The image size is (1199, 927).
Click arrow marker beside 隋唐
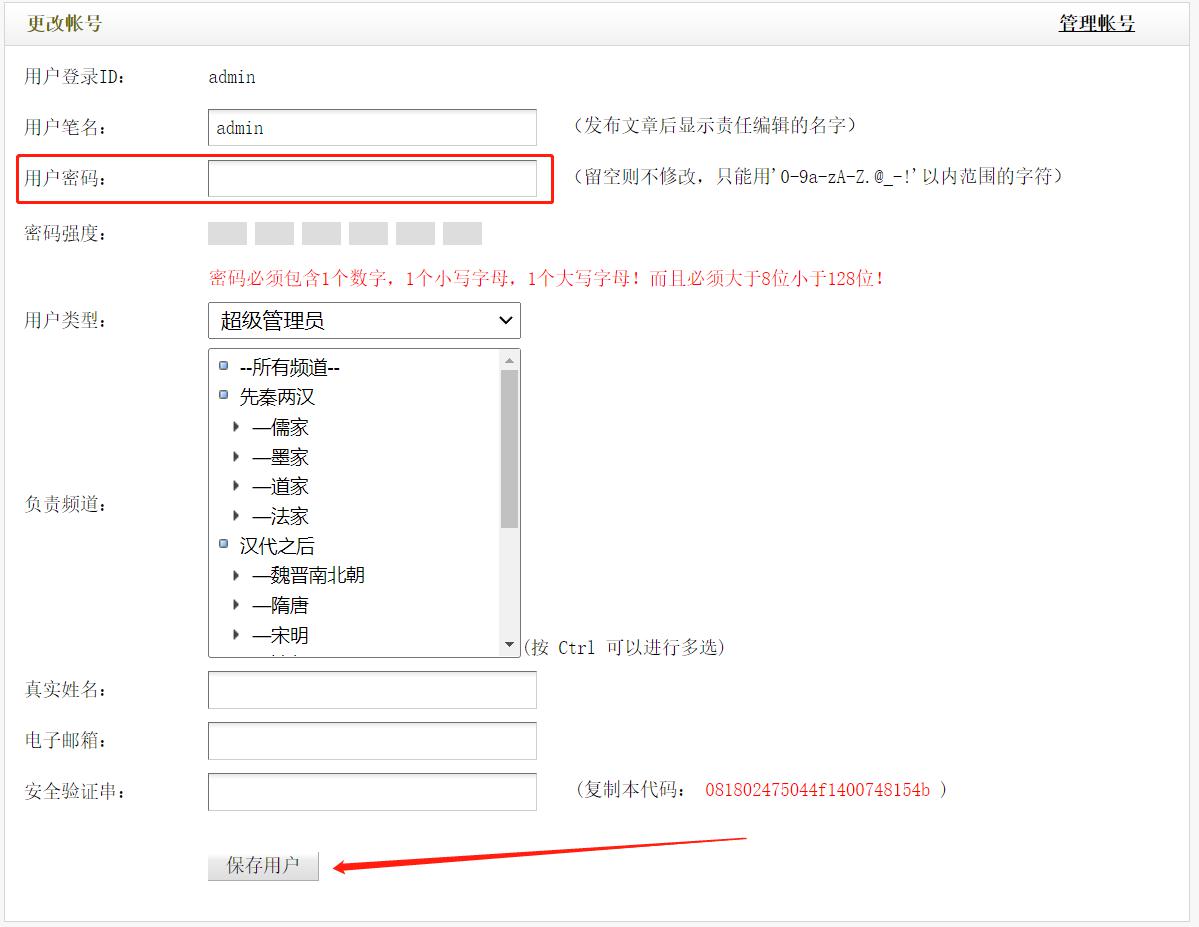point(236,604)
